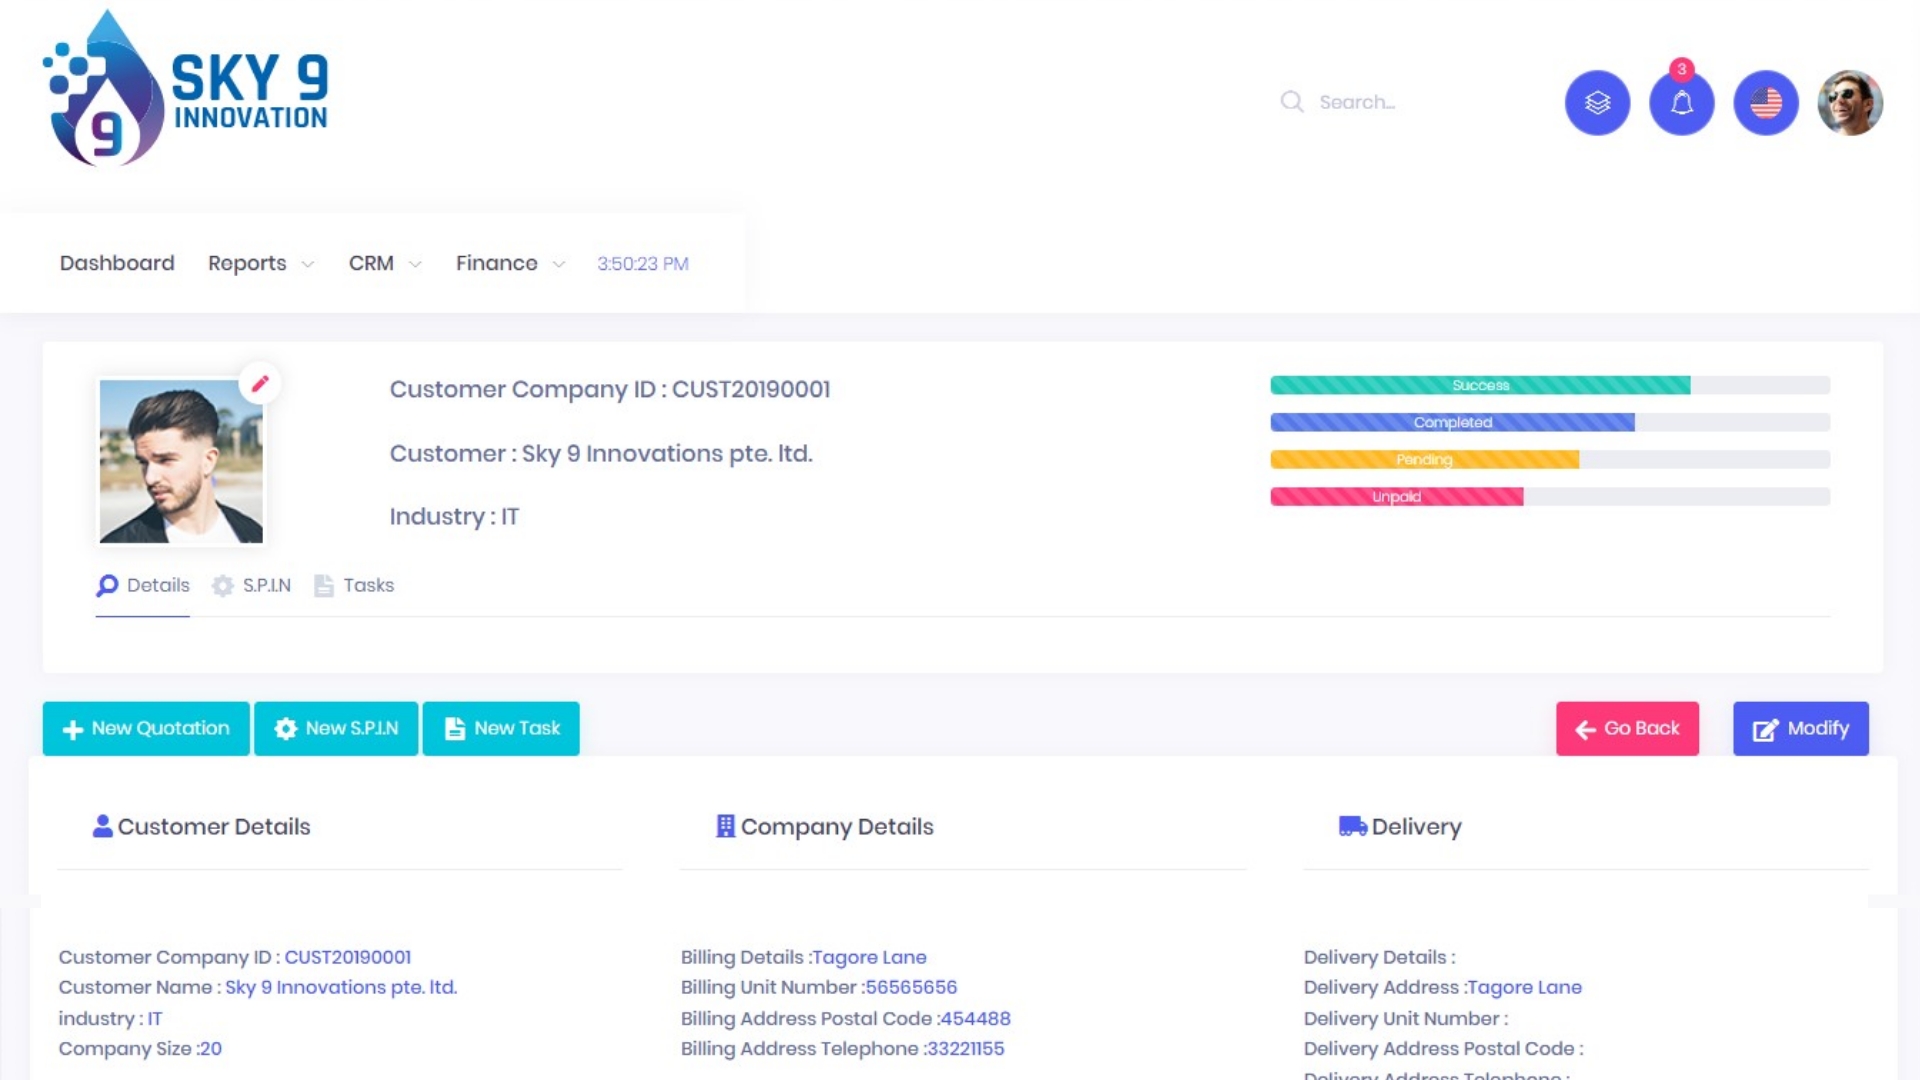Click the red notification count badge
This screenshot has width=1920, height=1080.
(1682, 69)
